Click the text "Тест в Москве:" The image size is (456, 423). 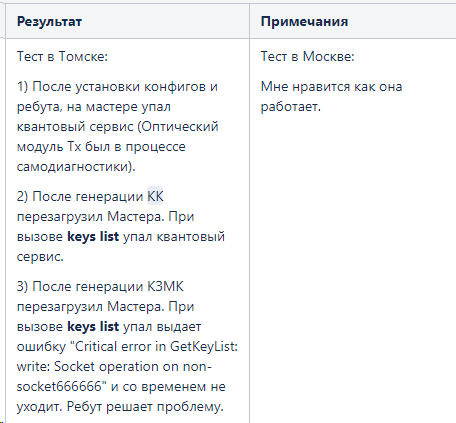click(x=307, y=56)
